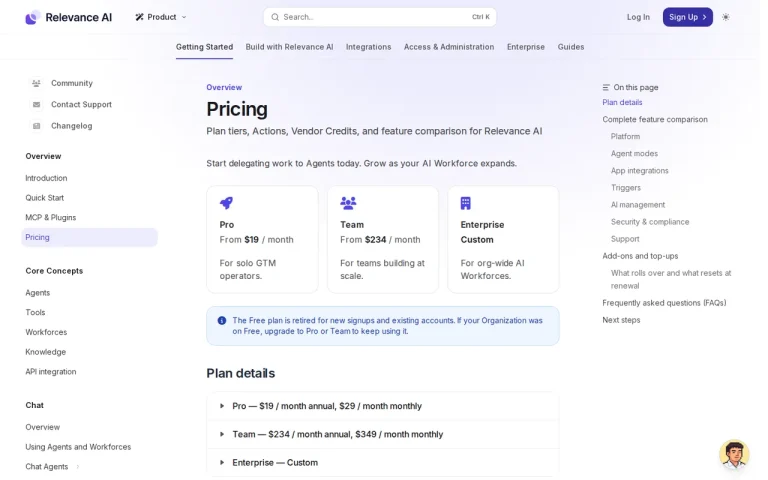
Task: Open the Pro plan card
Action: [263, 240]
